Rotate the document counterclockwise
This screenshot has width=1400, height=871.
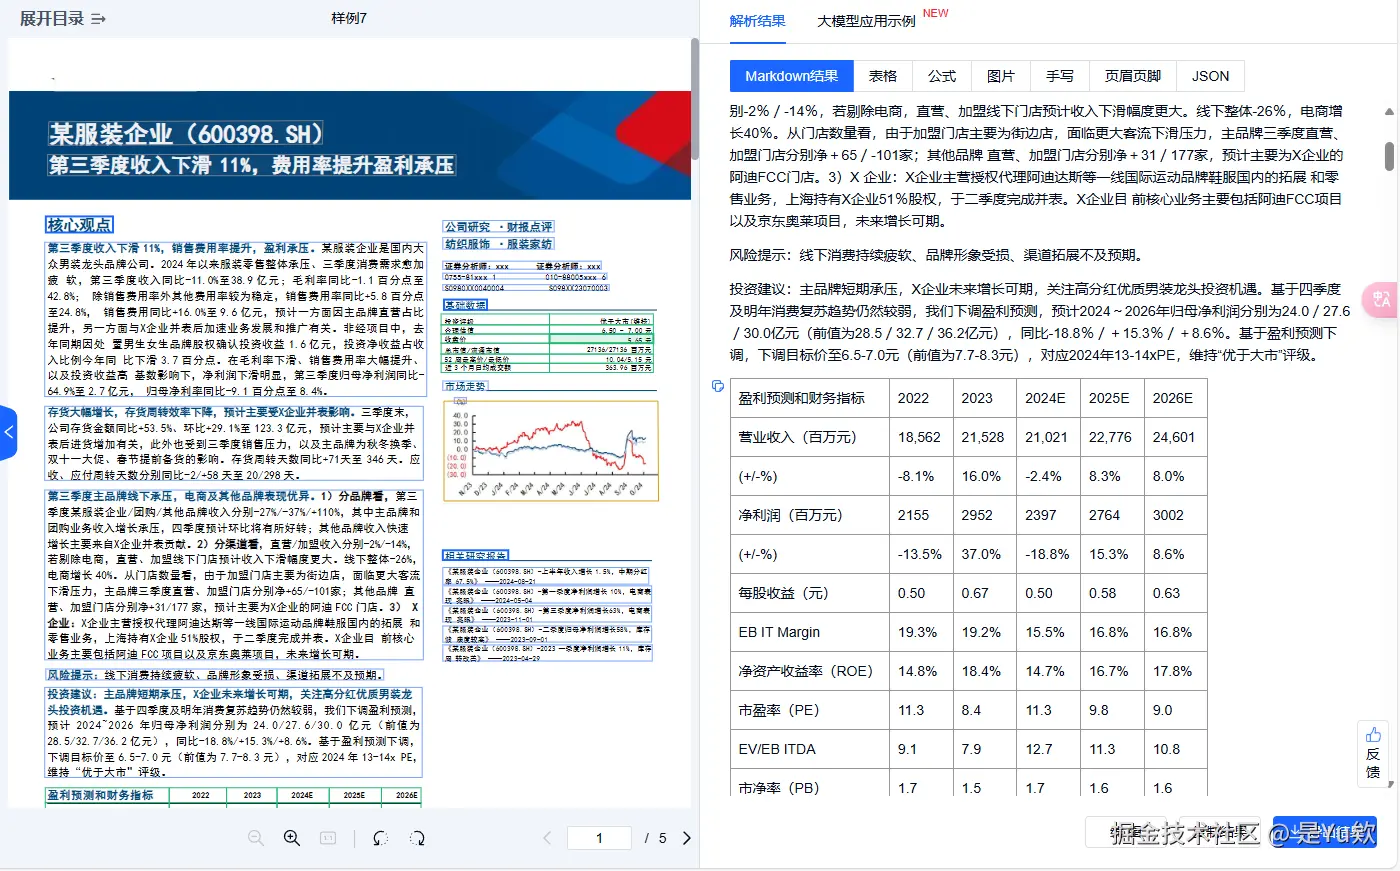[380, 838]
